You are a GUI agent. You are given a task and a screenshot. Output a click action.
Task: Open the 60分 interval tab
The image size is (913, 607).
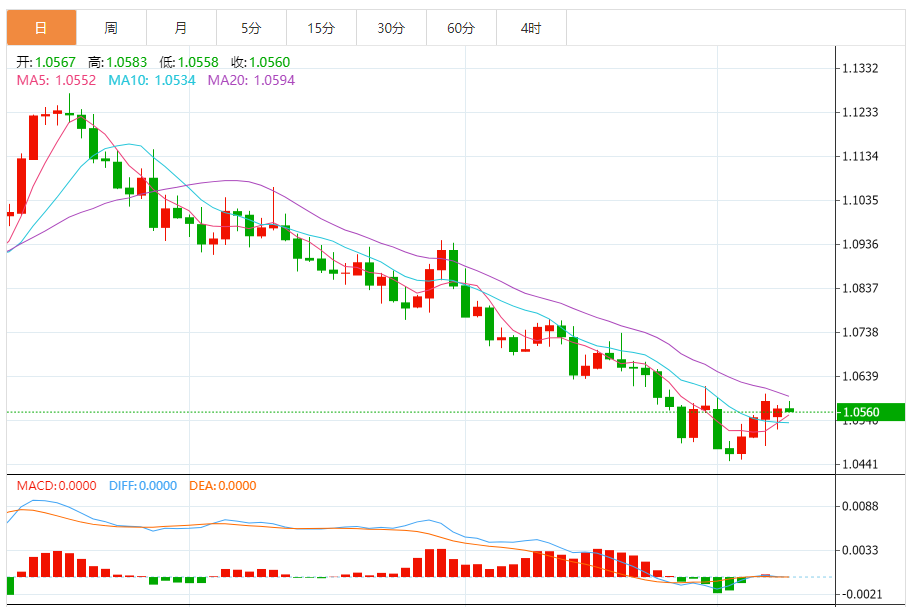(461, 28)
